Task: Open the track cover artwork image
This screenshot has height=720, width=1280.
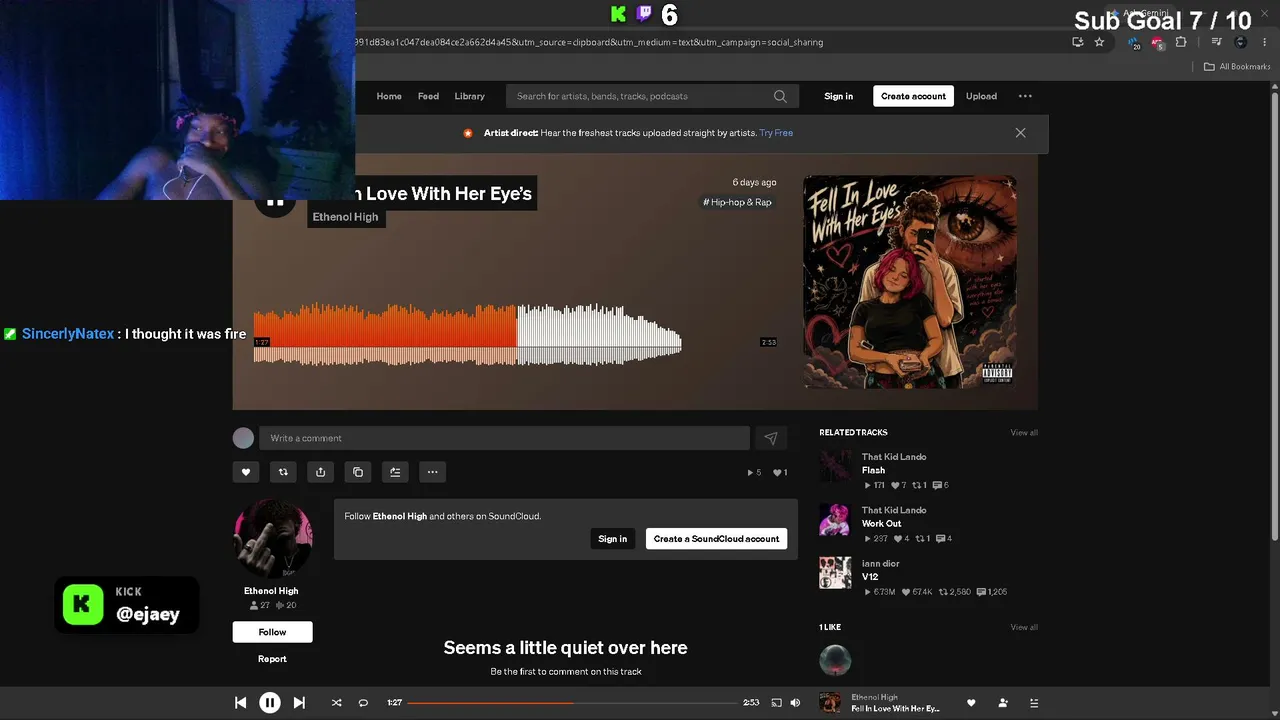Action: tap(910, 281)
